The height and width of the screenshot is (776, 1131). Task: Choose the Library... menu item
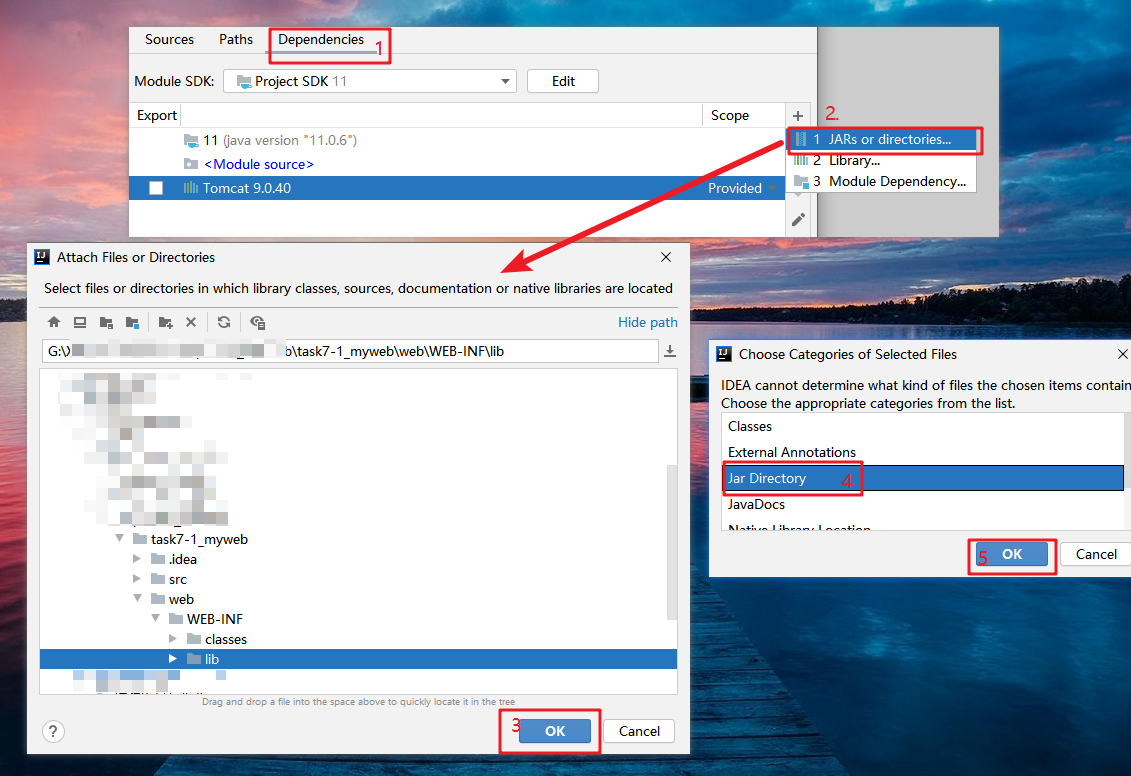[x=881, y=161]
